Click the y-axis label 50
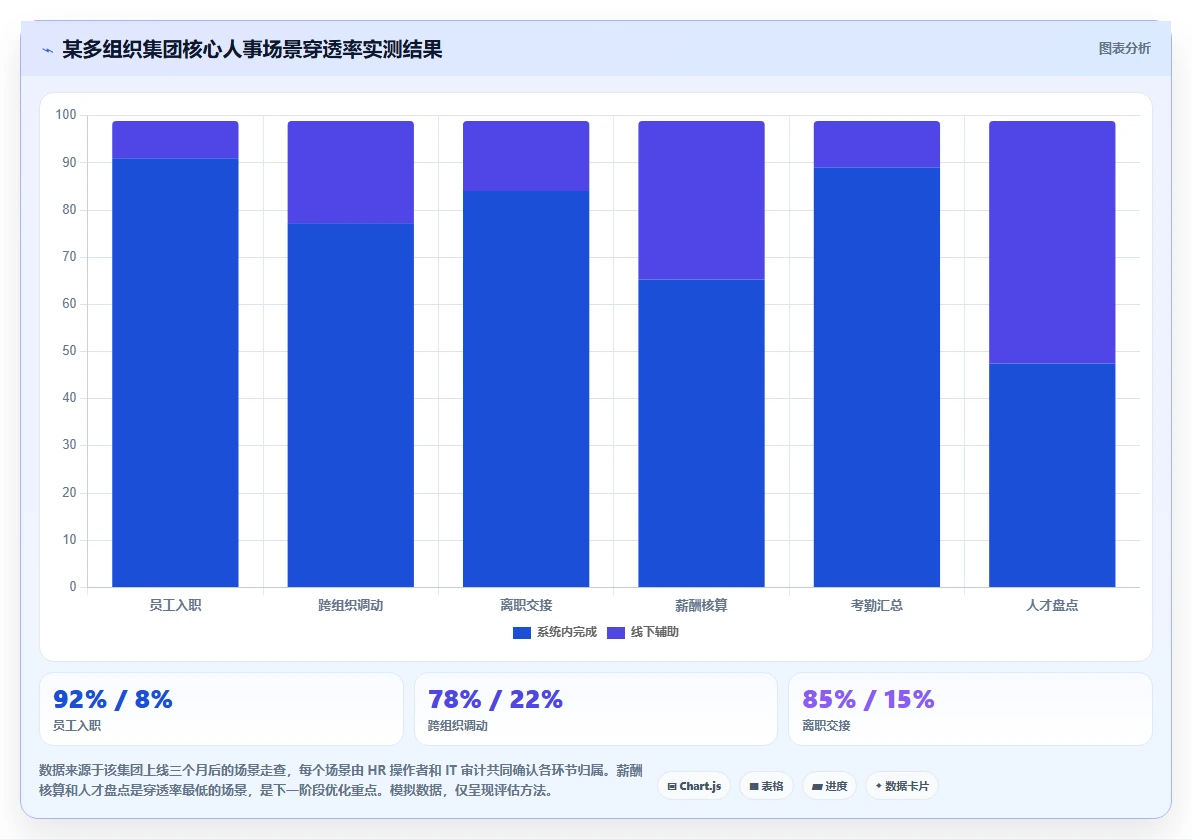This screenshot has width=1192, height=840. point(69,351)
